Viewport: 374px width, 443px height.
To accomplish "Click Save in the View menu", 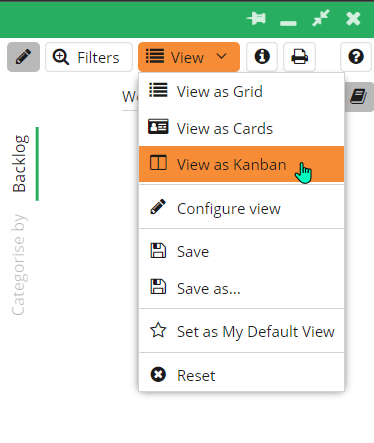I will 241,251.
